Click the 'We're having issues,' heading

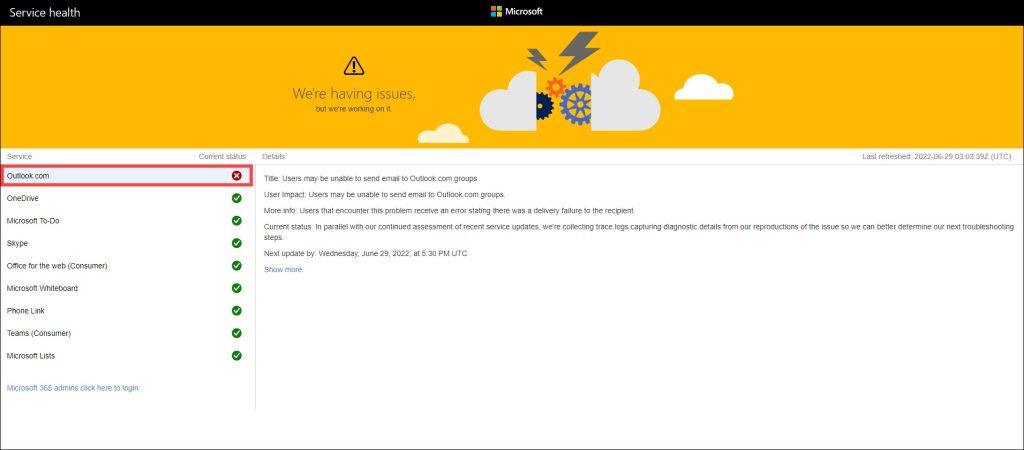click(354, 94)
